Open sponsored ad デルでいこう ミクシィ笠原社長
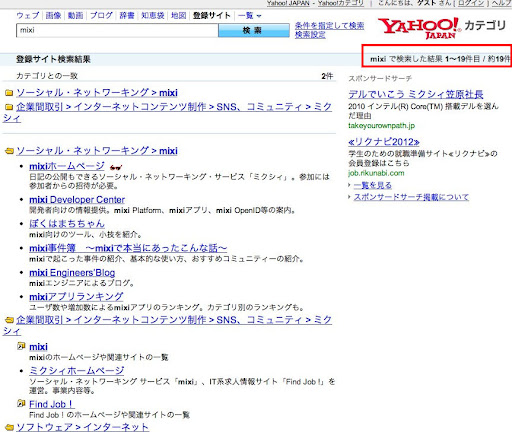 (416, 95)
